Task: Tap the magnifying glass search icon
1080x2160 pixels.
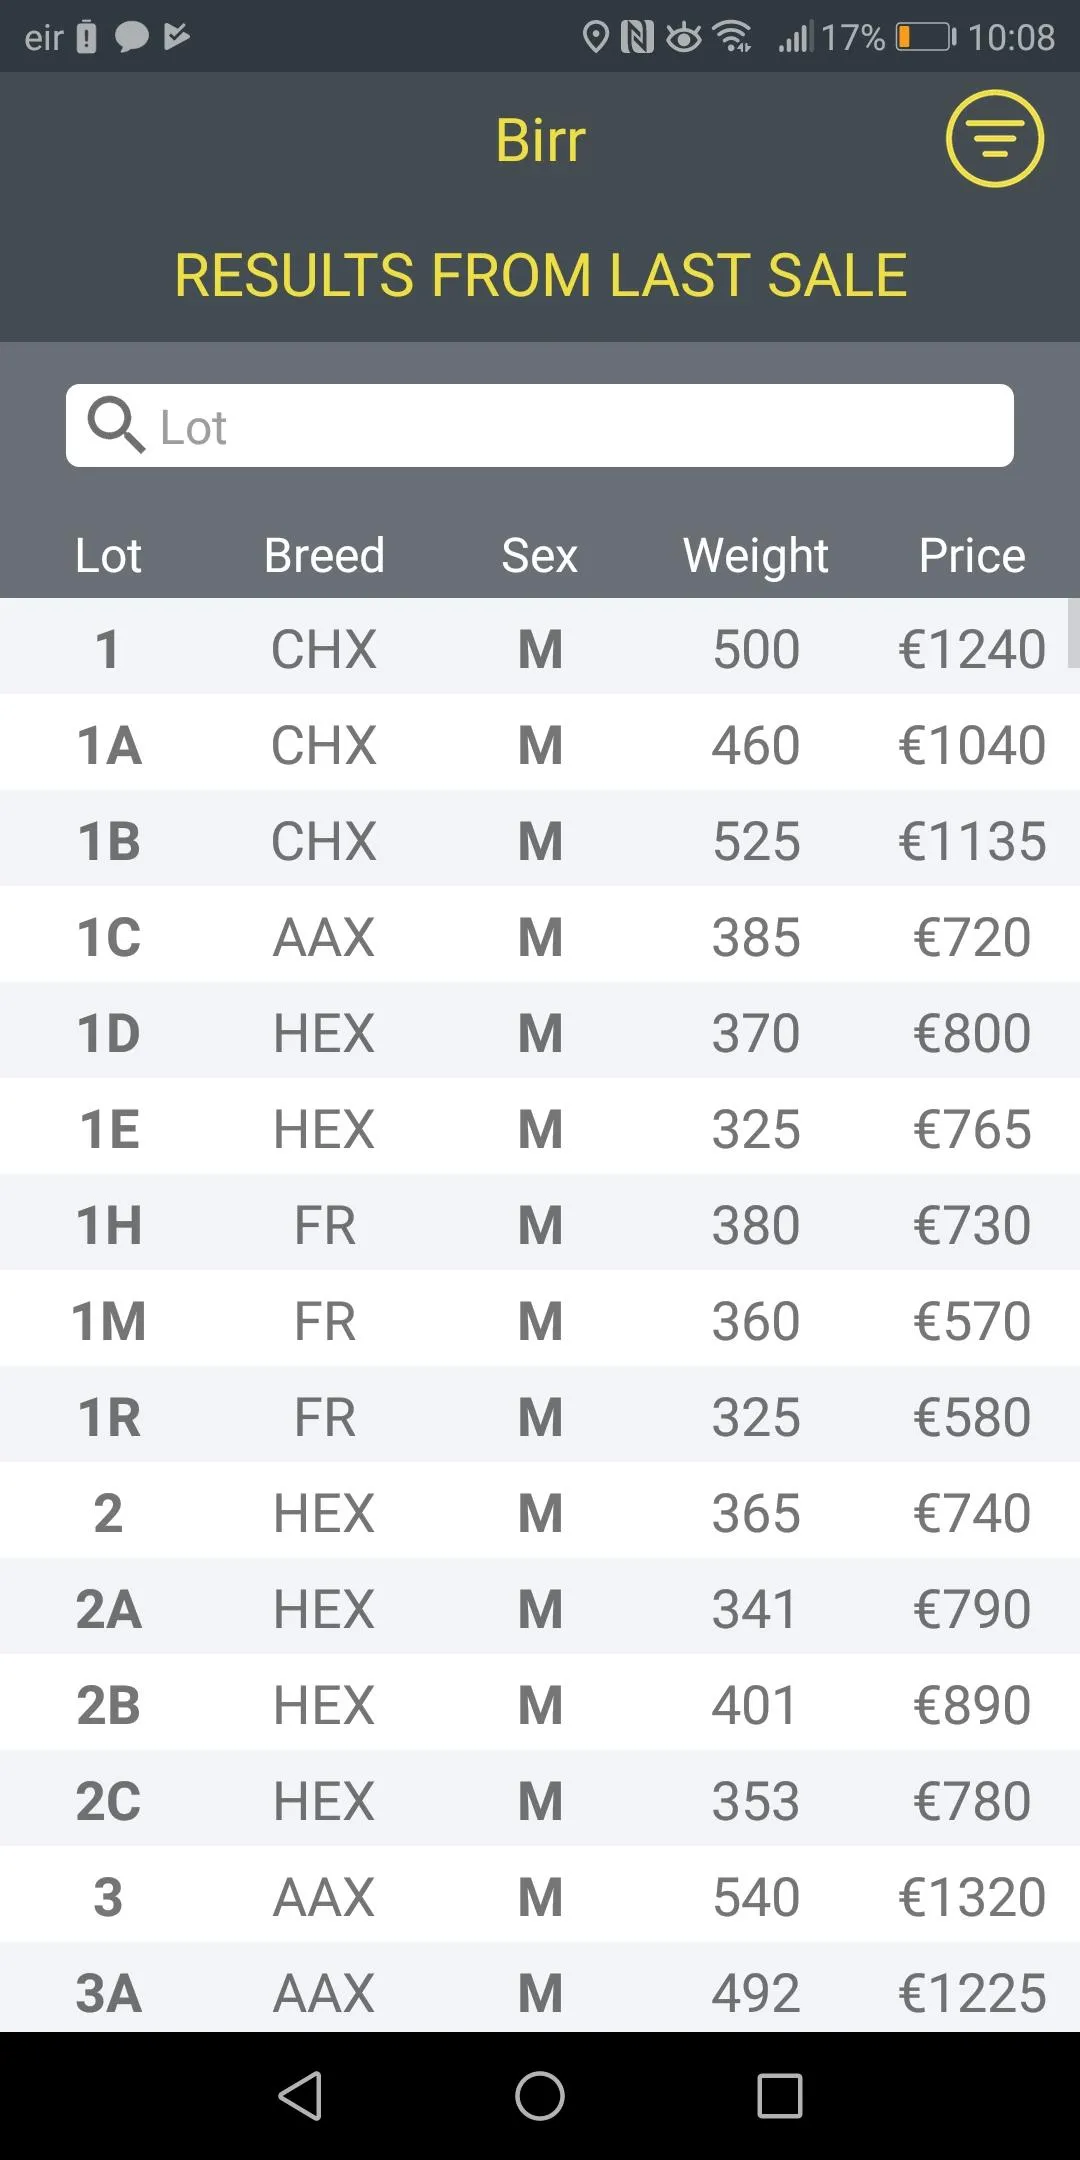Action: point(115,425)
